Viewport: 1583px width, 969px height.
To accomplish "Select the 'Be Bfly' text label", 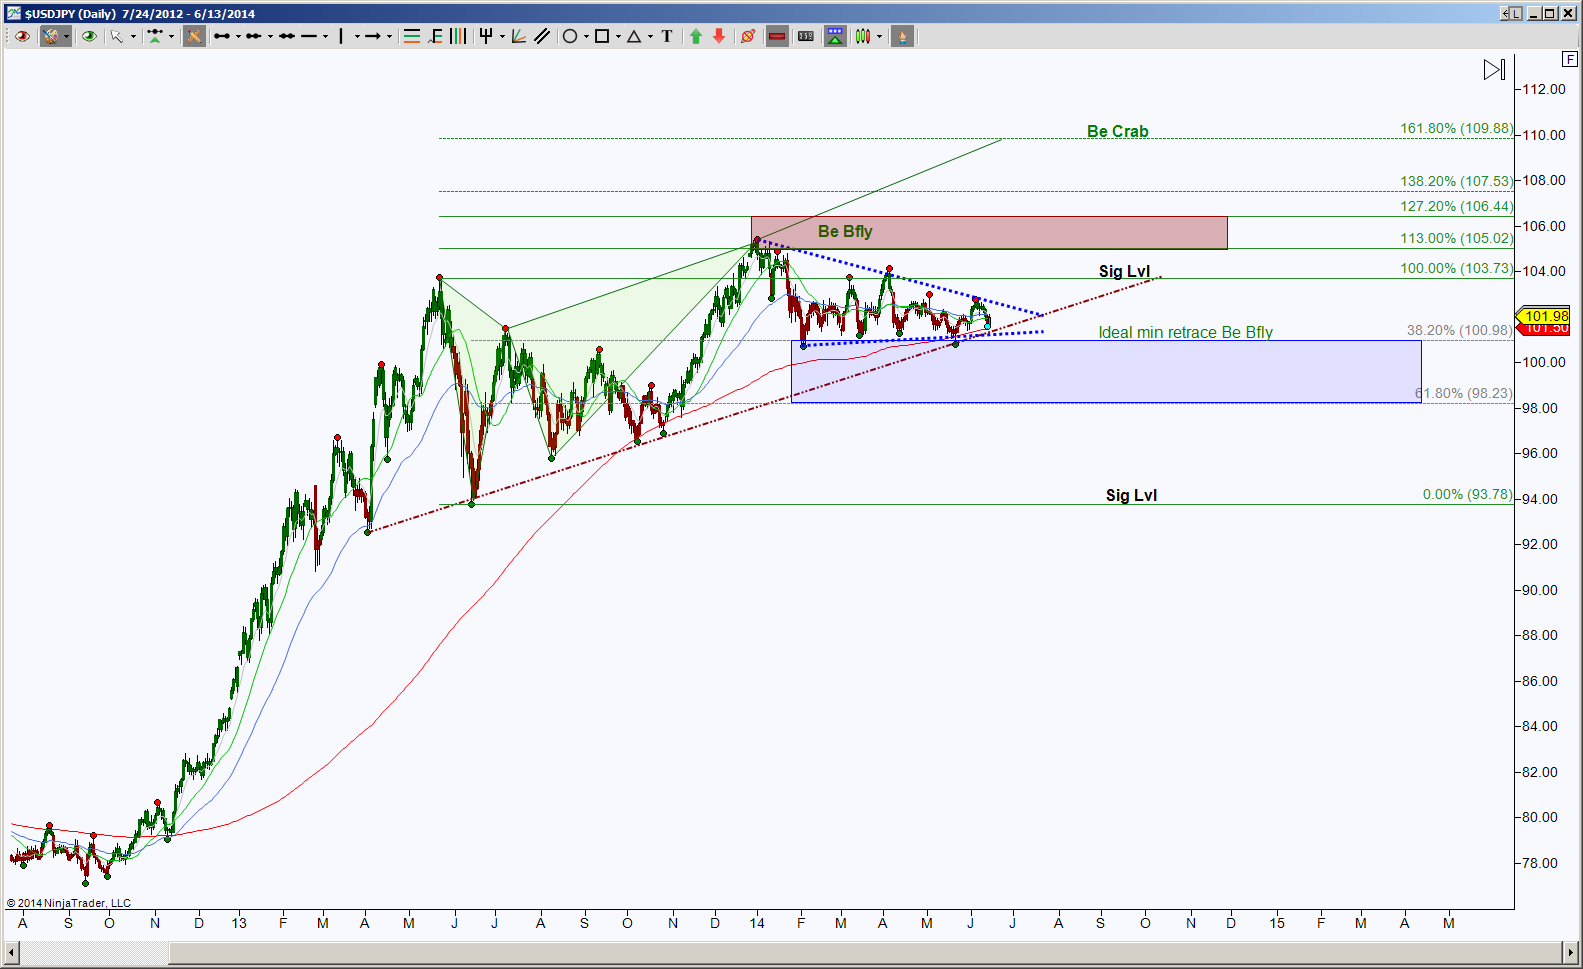I will coord(845,231).
